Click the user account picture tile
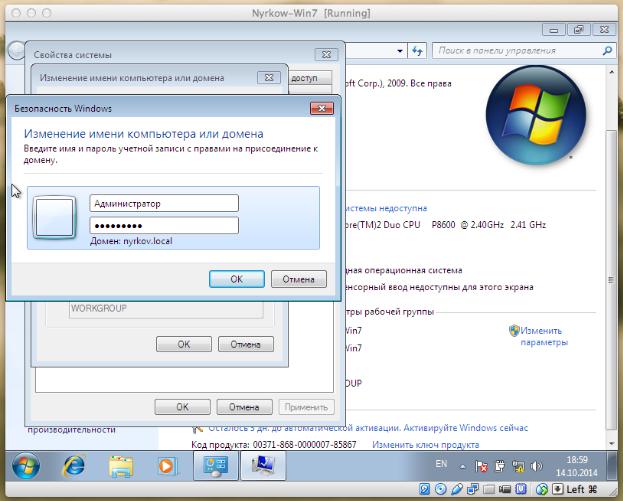Viewport: 623px width, 501px height. (55, 218)
